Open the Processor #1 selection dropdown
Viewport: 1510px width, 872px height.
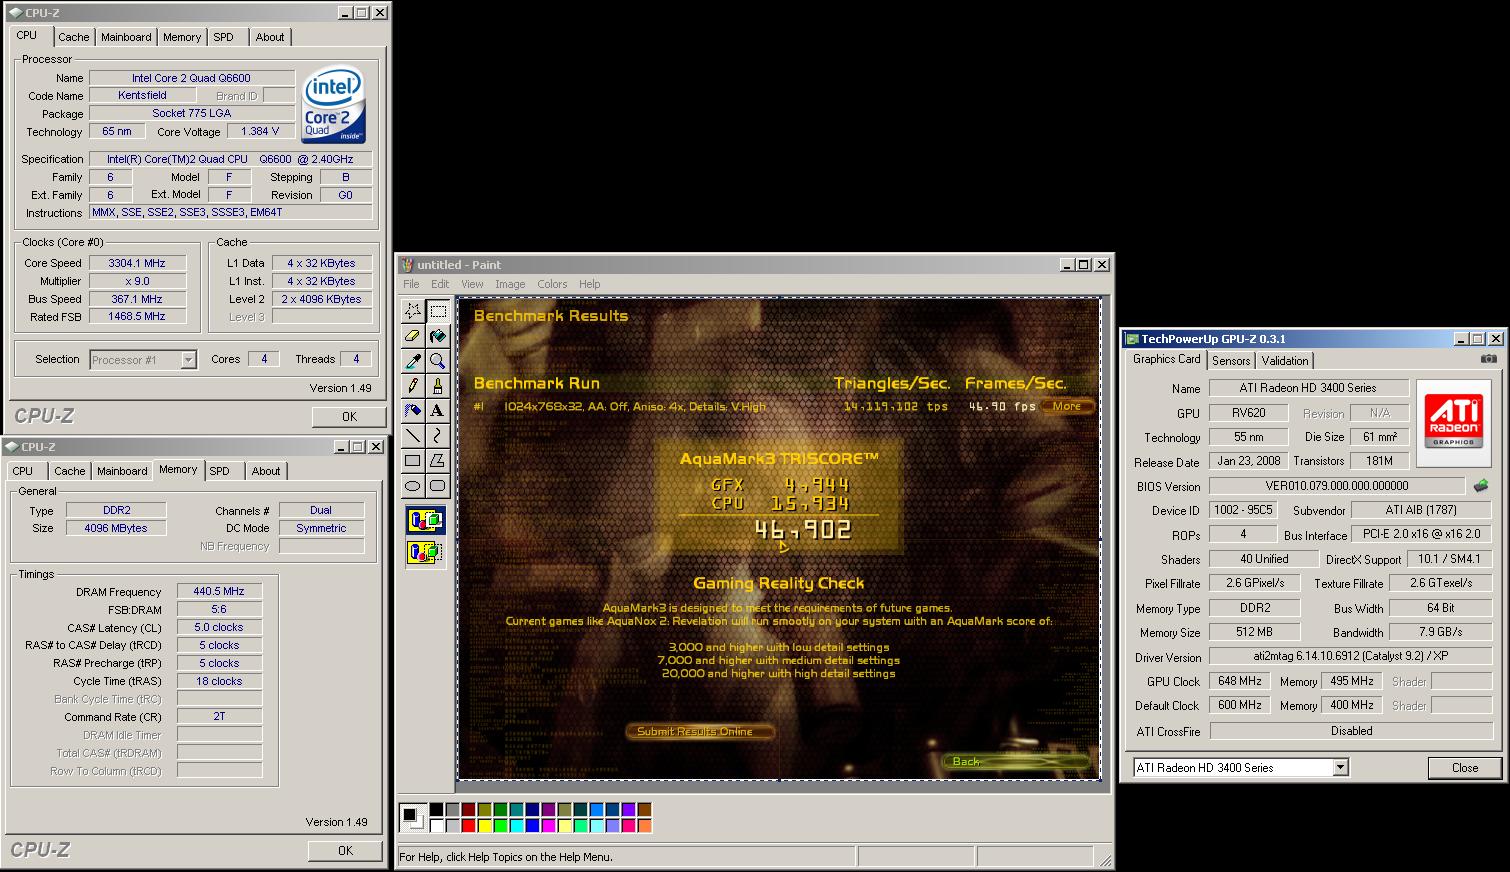point(188,360)
